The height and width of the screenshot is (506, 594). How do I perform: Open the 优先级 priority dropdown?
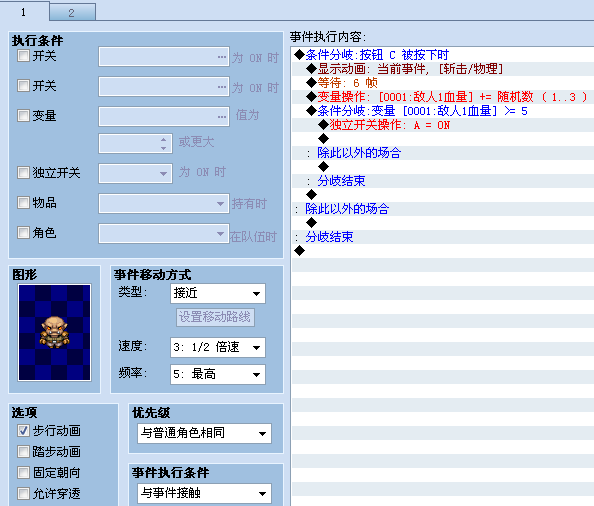(204, 433)
